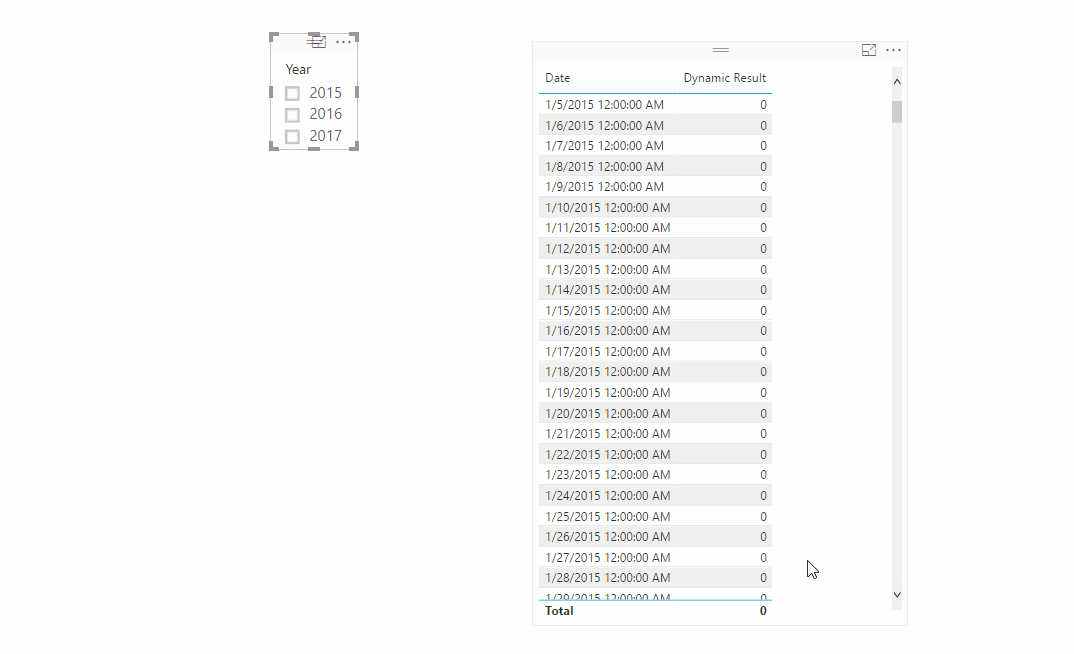Select row 1/20/2015 12:00:00 AM
Screen dimensions: 1074x654
[655, 413]
